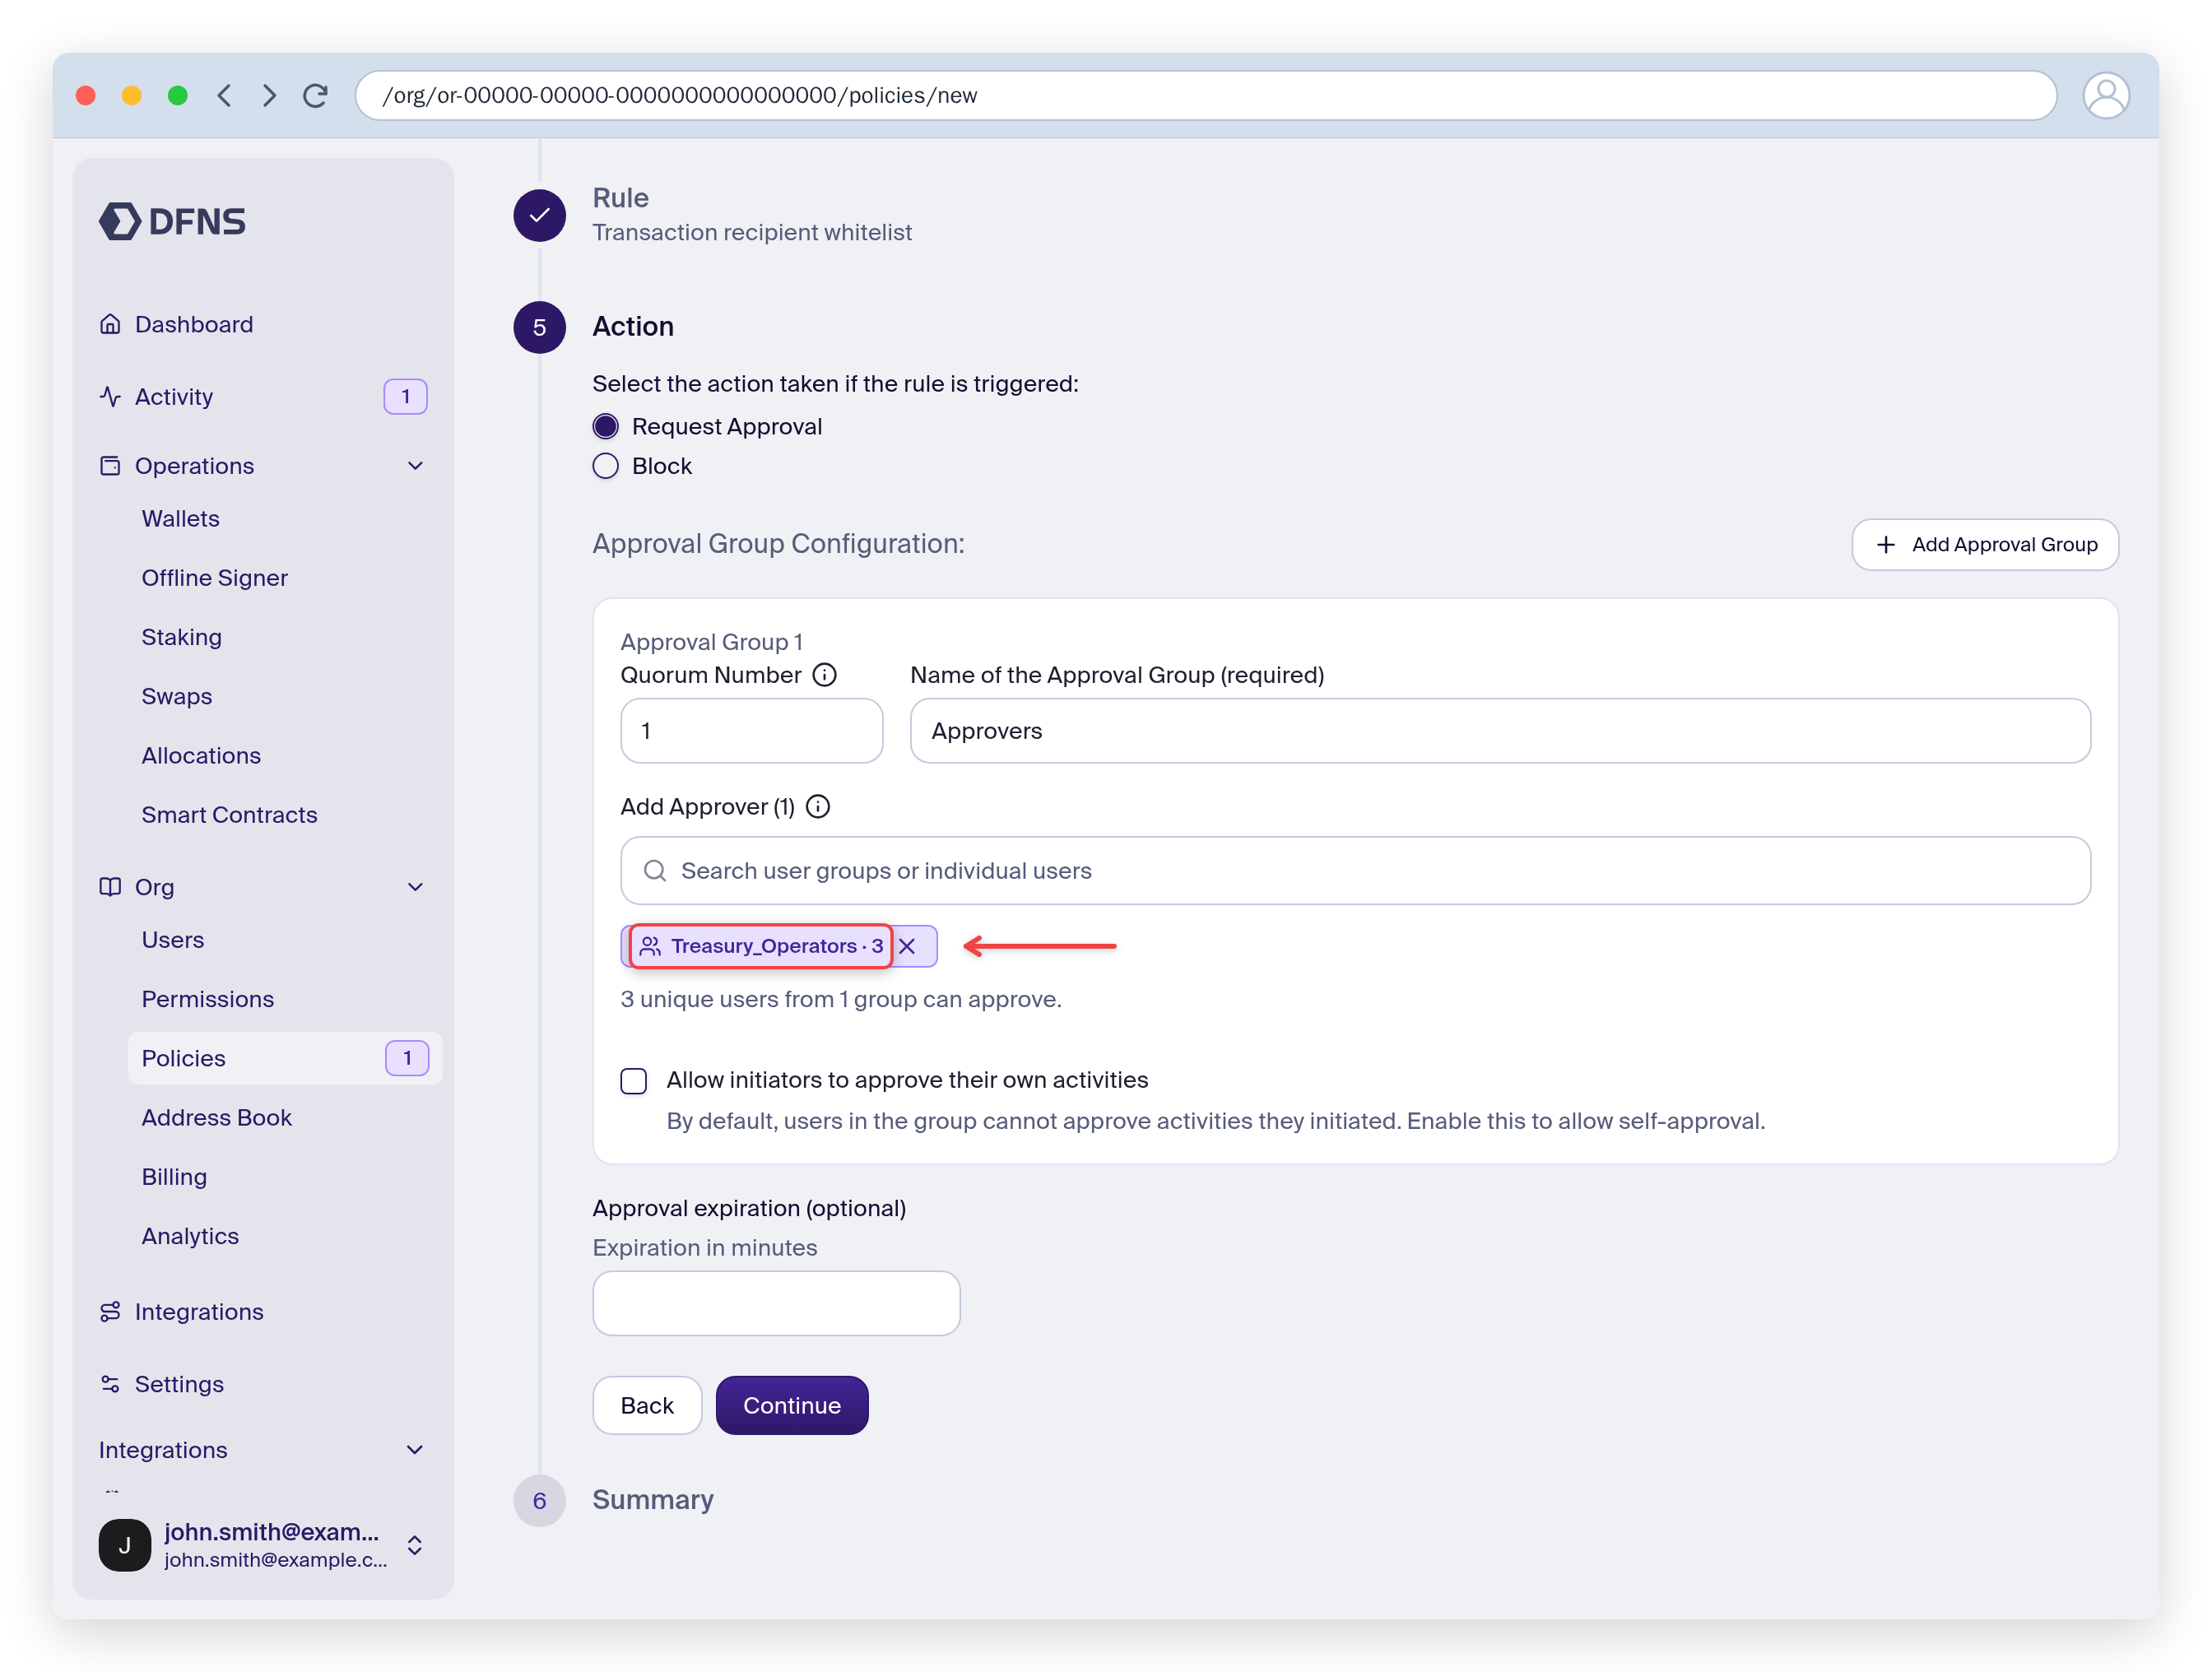Click the browser address bar
The height and width of the screenshot is (1672, 2212).
click(1206, 95)
